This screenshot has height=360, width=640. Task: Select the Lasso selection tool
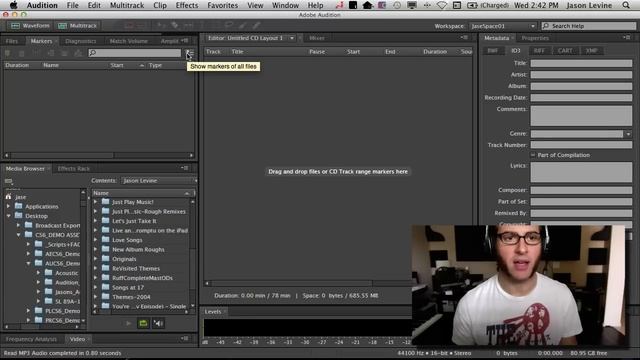click(x=229, y=26)
